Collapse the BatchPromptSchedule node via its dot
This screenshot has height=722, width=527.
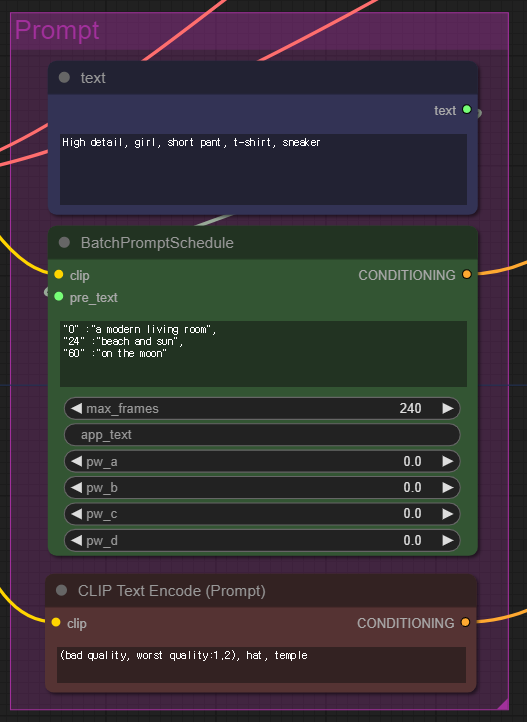pos(64,242)
